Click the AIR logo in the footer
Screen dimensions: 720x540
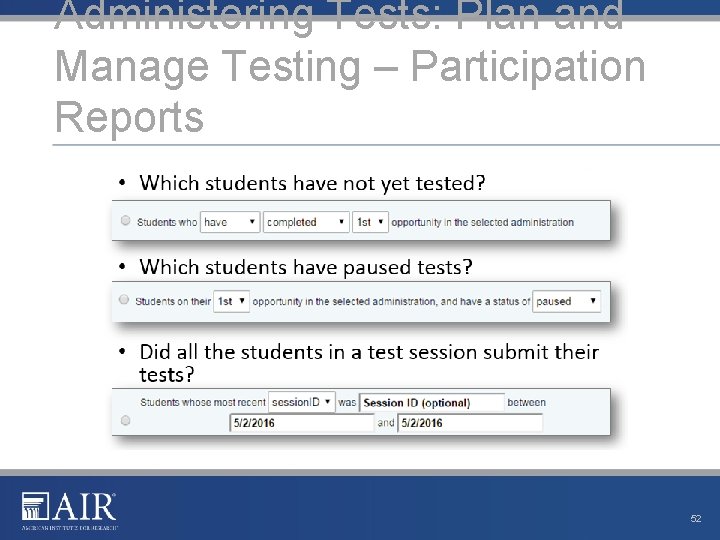click(x=69, y=510)
